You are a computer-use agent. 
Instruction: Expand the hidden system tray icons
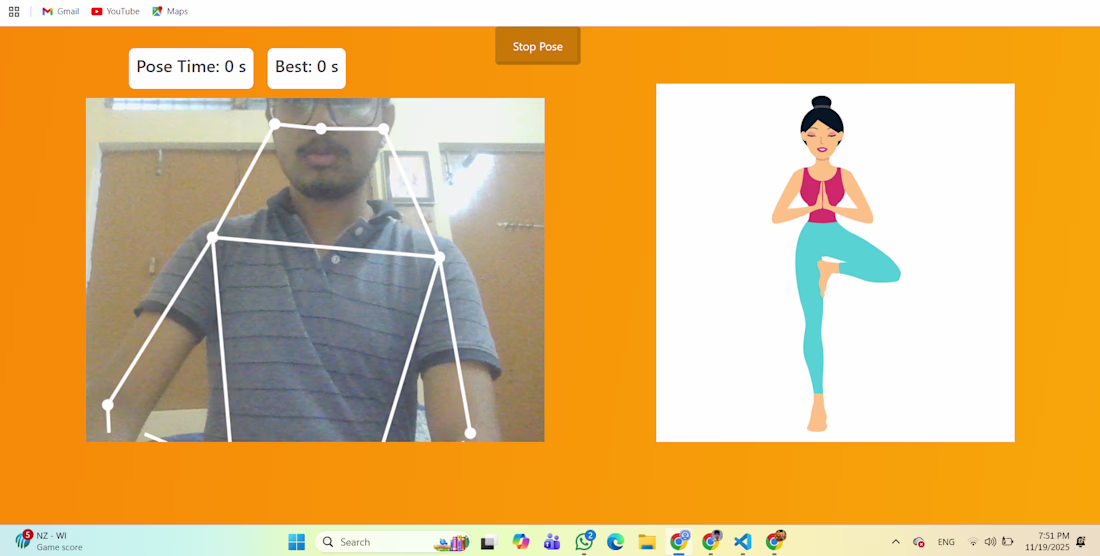(x=896, y=542)
